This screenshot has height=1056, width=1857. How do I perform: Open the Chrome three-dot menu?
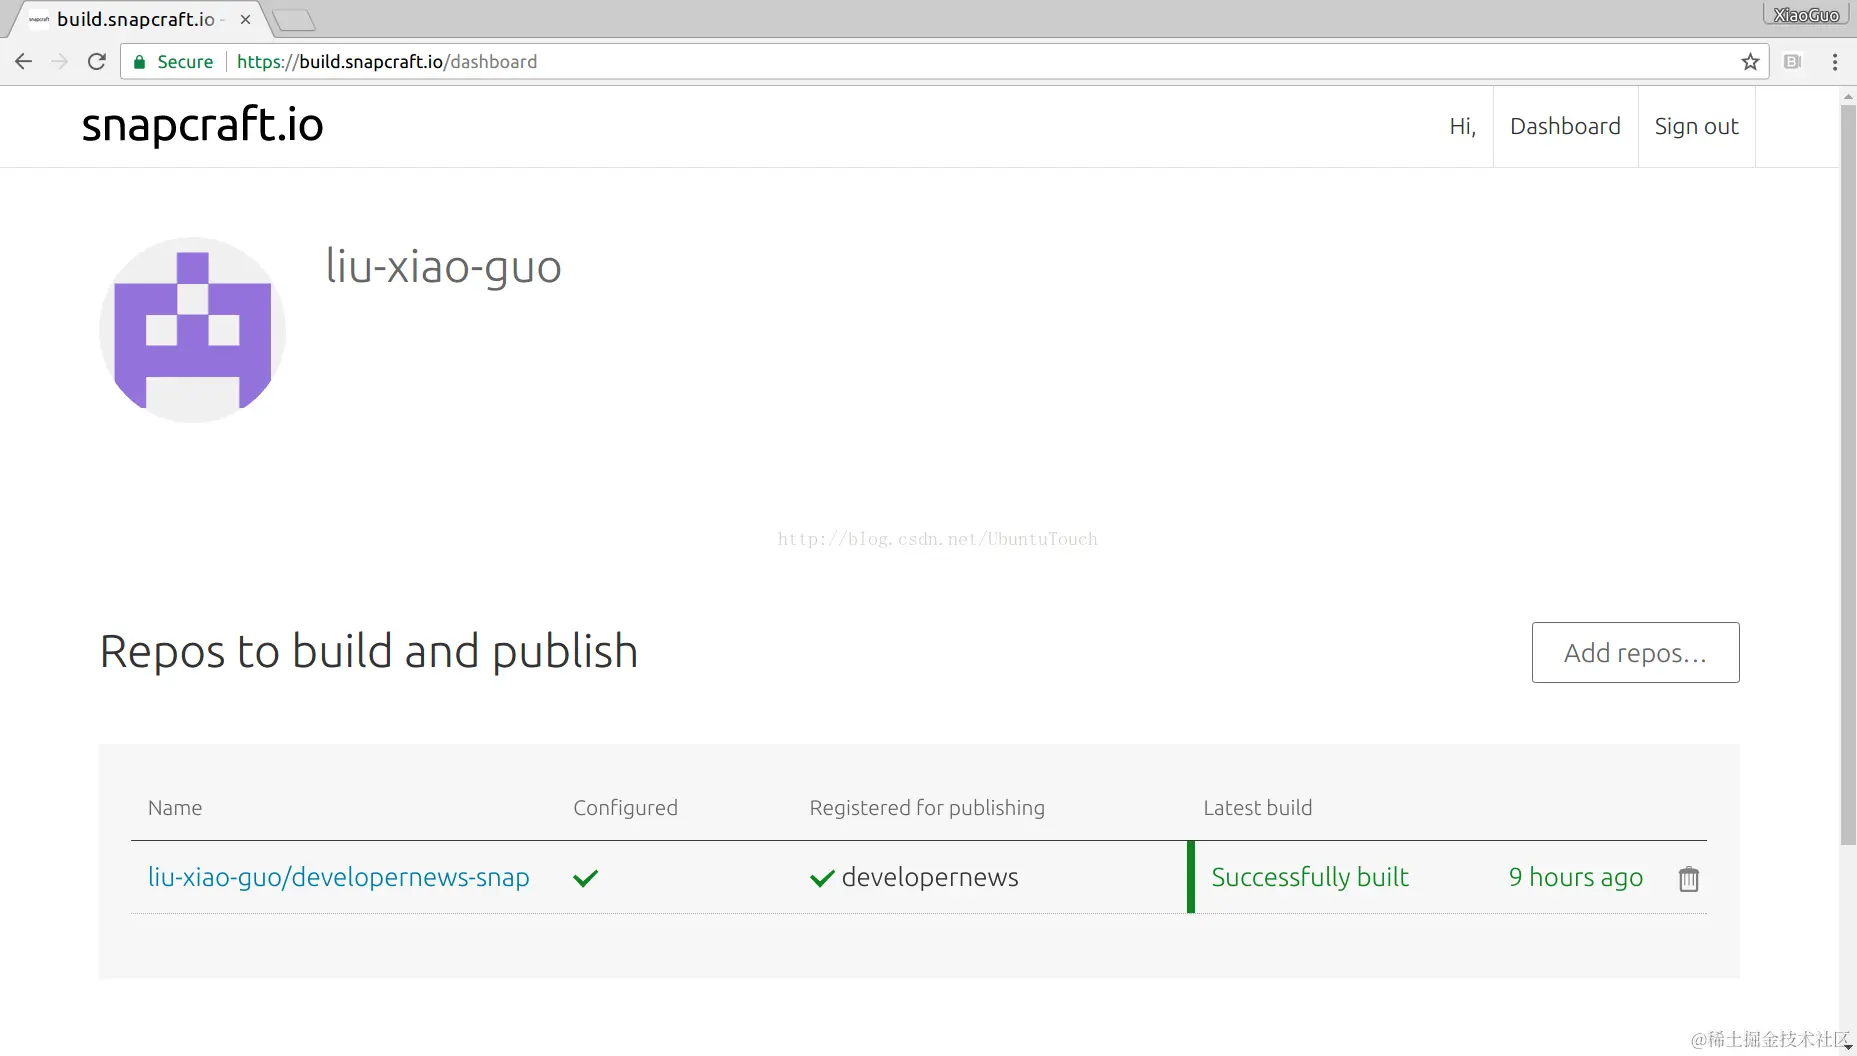[1835, 62]
